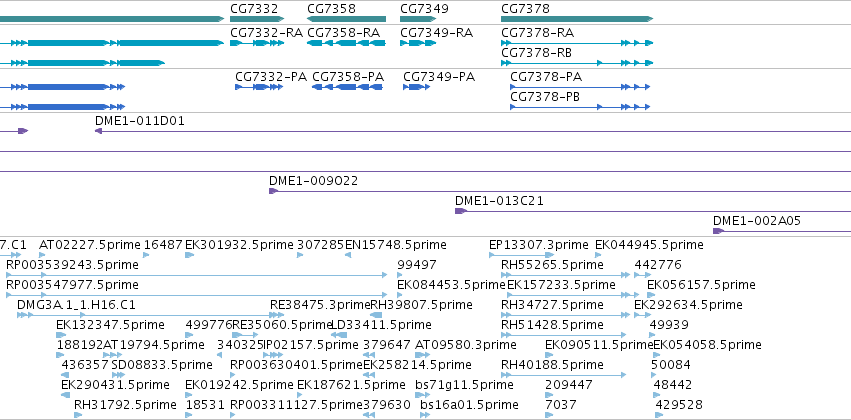Click the RP003539243.5prime EST label
Image resolution: width=851 pixels, height=420 pixels.
coord(72,265)
